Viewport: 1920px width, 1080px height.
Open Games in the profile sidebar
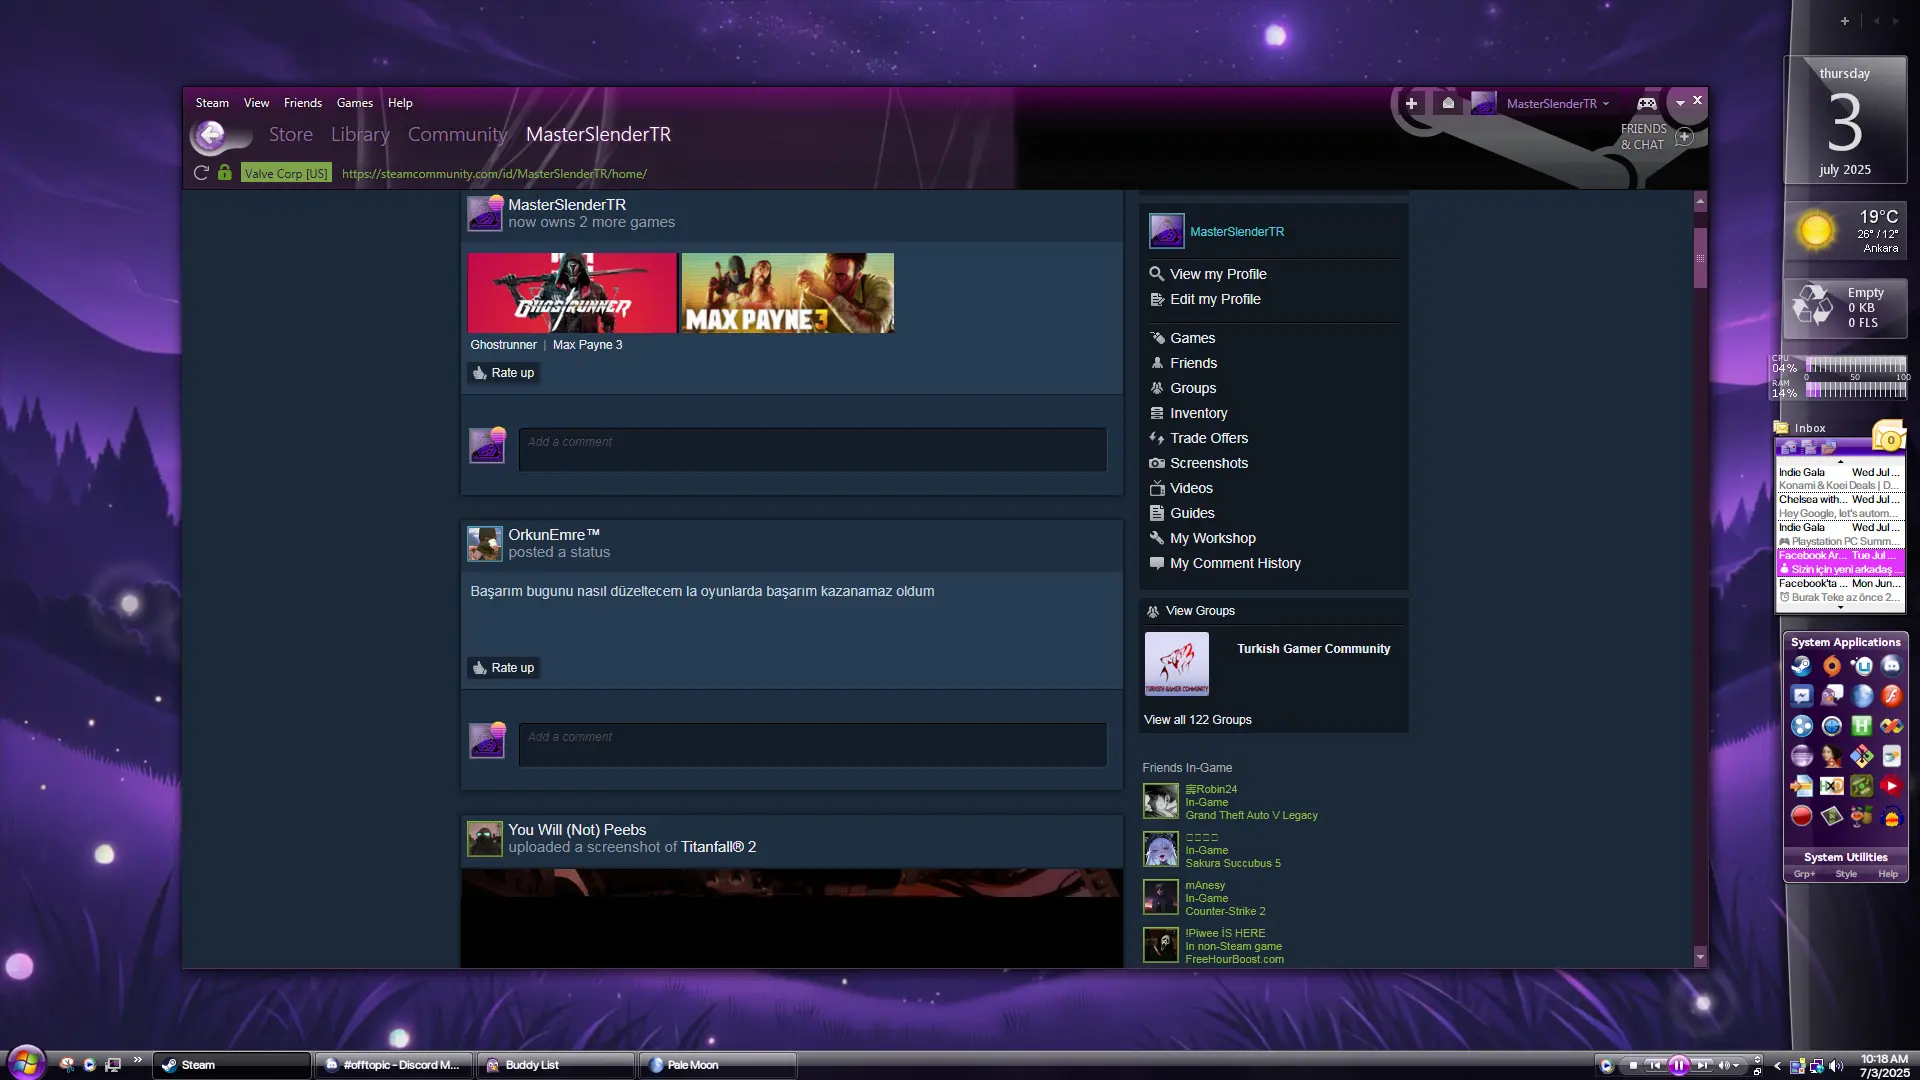(x=1192, y=338)
